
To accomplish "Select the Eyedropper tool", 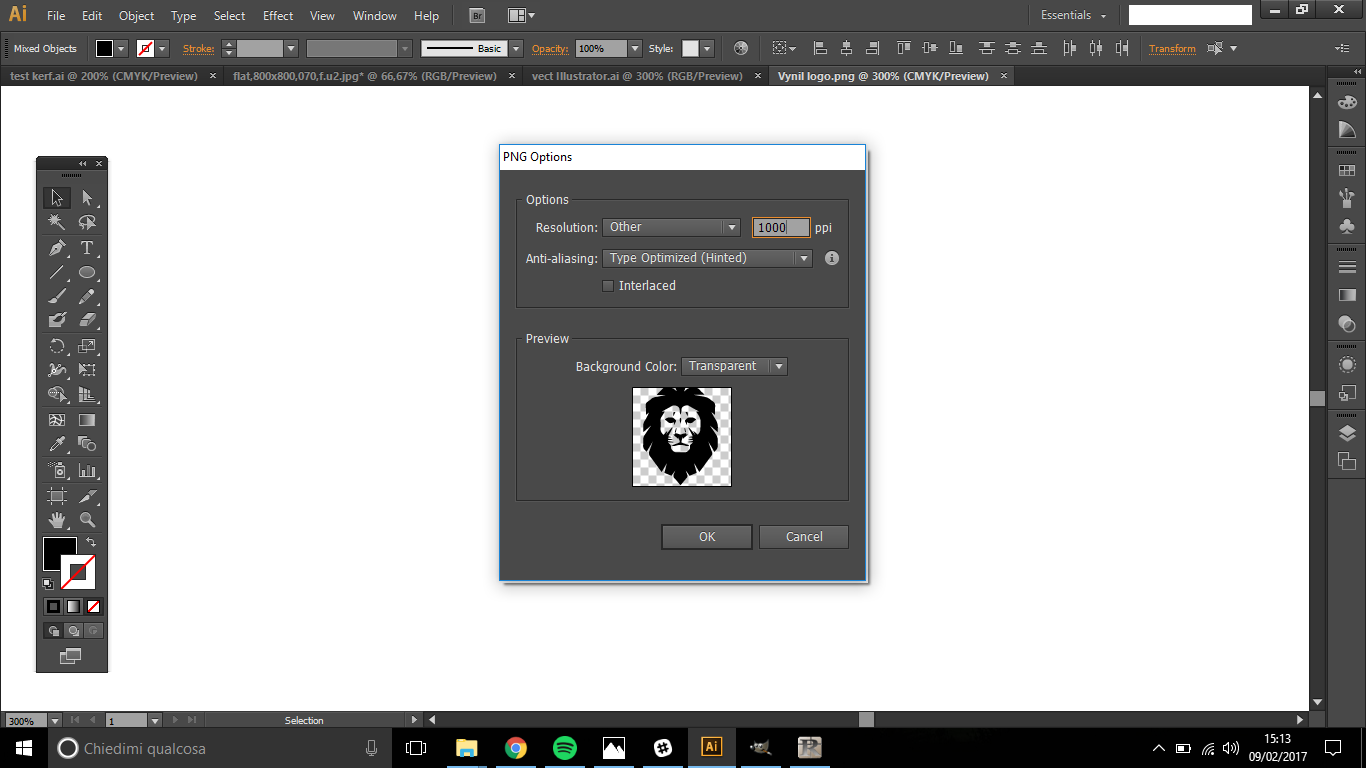I will [x=57, y=444].
